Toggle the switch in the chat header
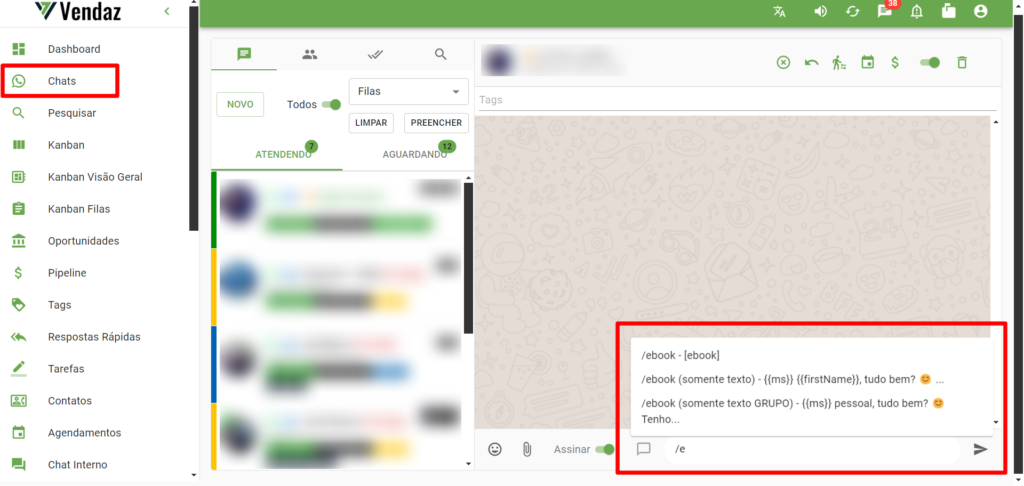1024x486 pixels. [x=929, y=62]
